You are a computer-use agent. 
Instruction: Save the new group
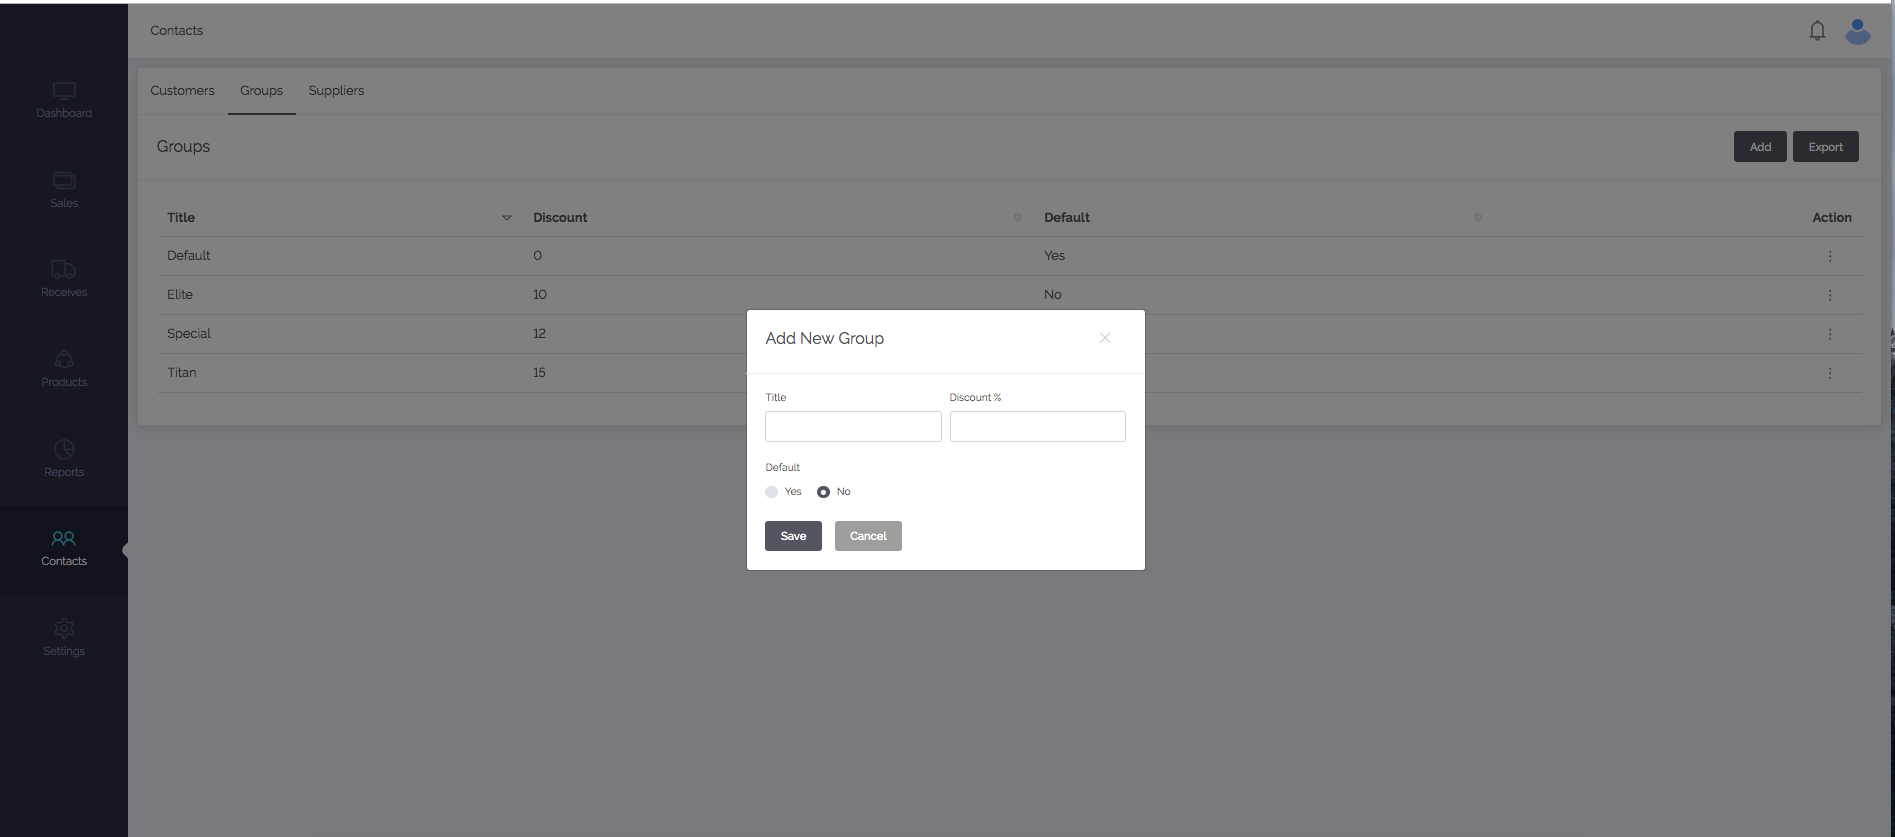pos(793,536)
